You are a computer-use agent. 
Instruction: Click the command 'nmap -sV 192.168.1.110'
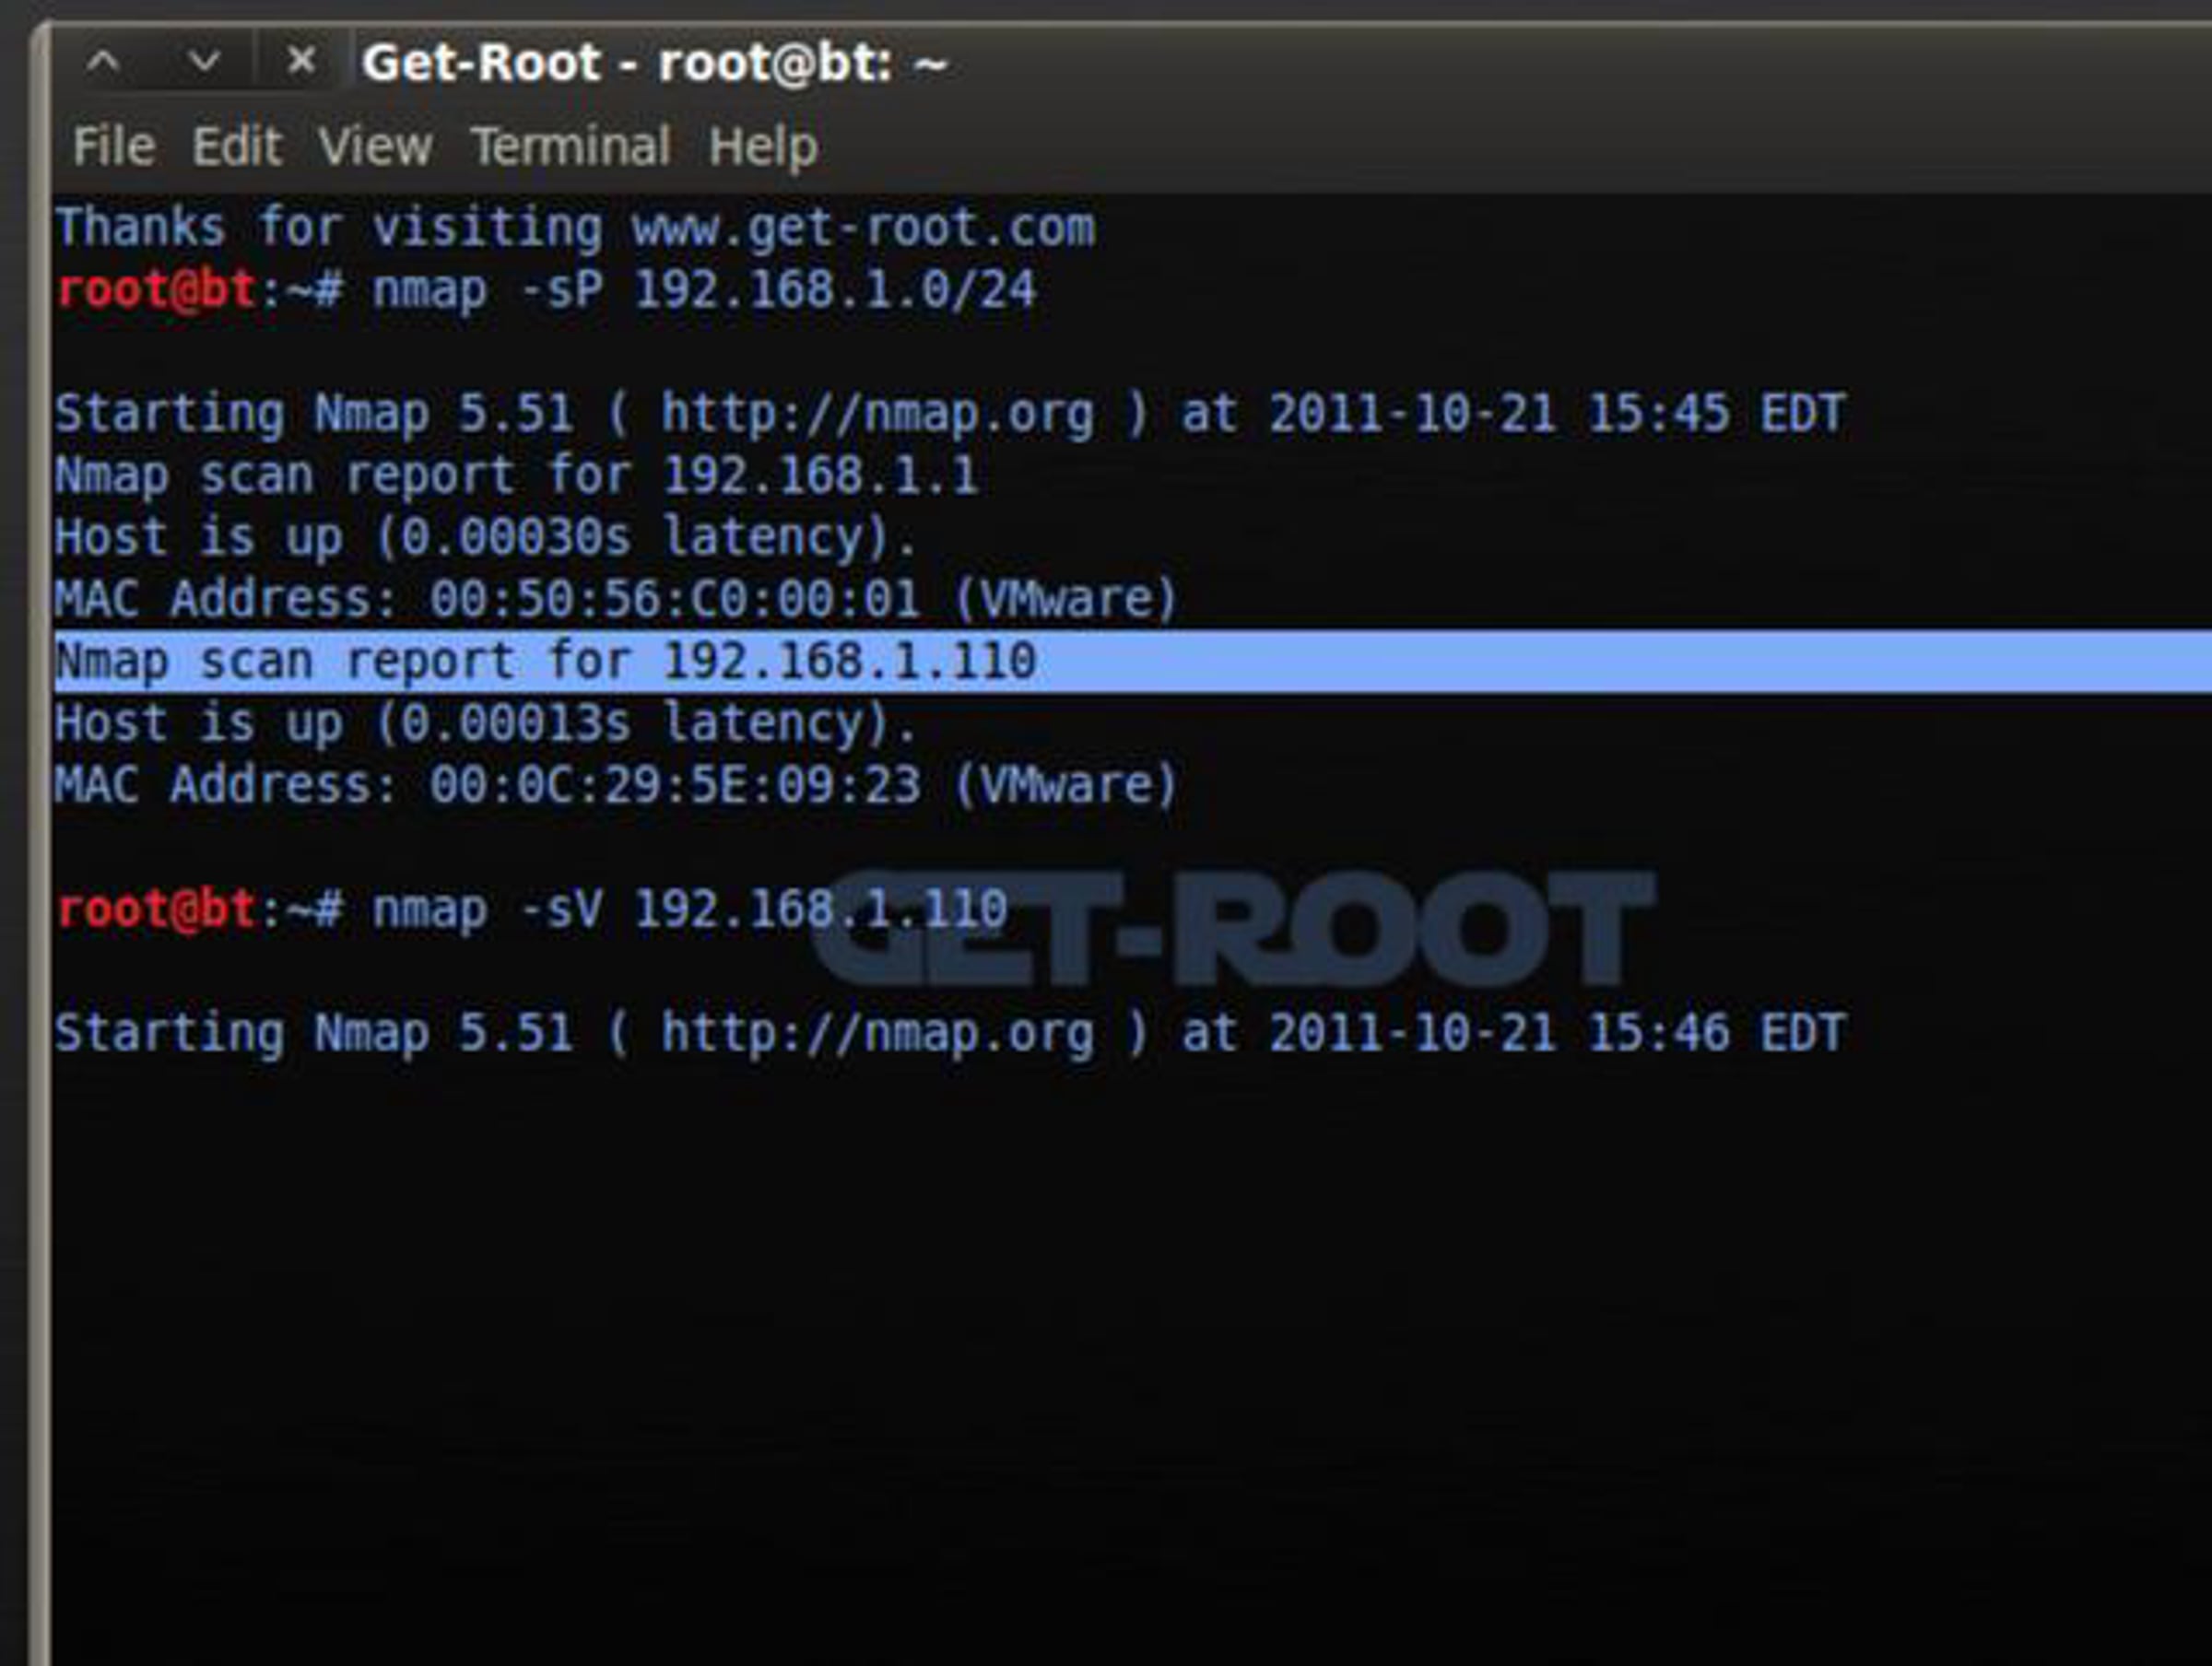coord(690,910)
